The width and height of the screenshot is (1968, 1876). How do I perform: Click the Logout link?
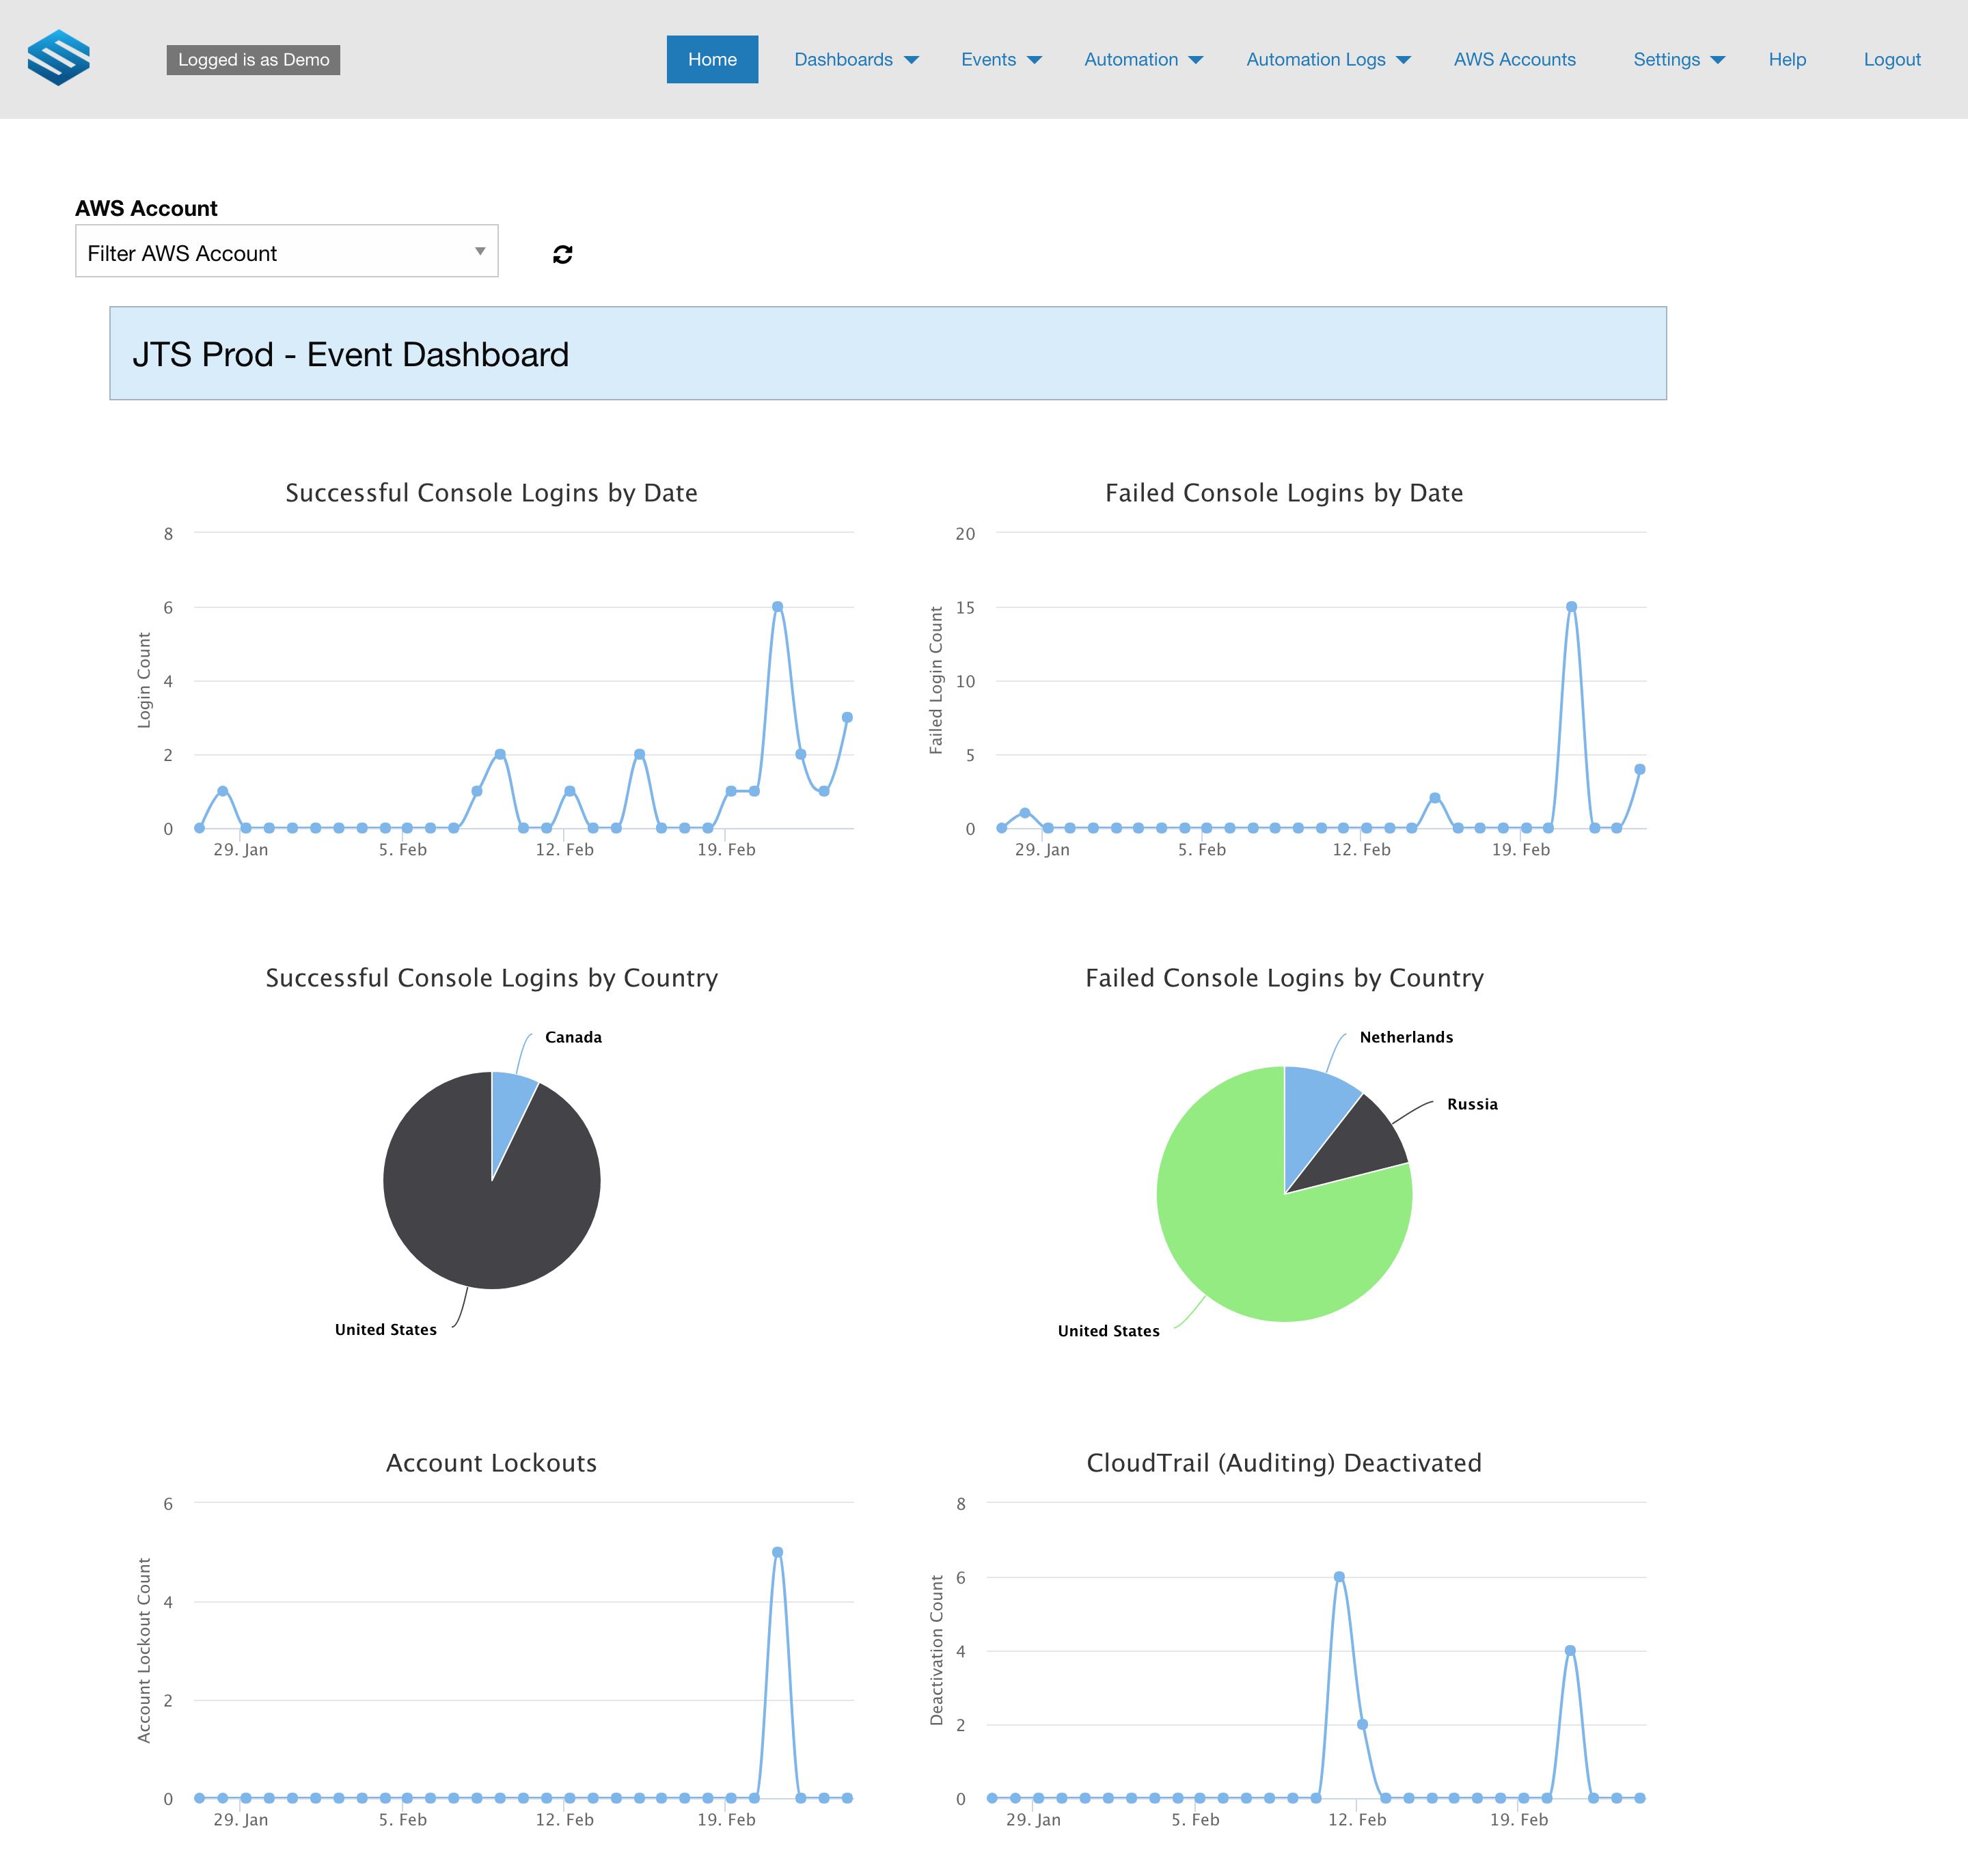pos(1892,60)
